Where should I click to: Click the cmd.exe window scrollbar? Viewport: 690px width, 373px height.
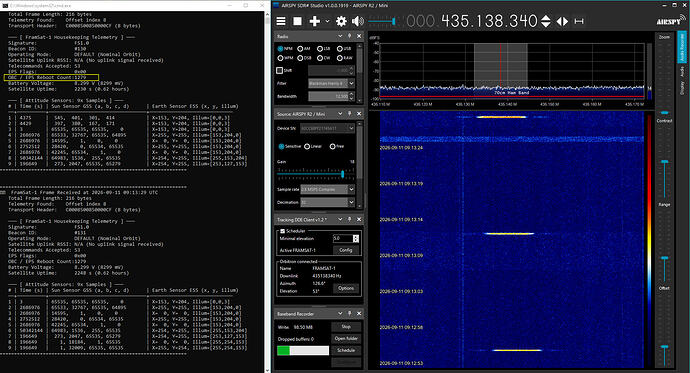tap(267, 192)
